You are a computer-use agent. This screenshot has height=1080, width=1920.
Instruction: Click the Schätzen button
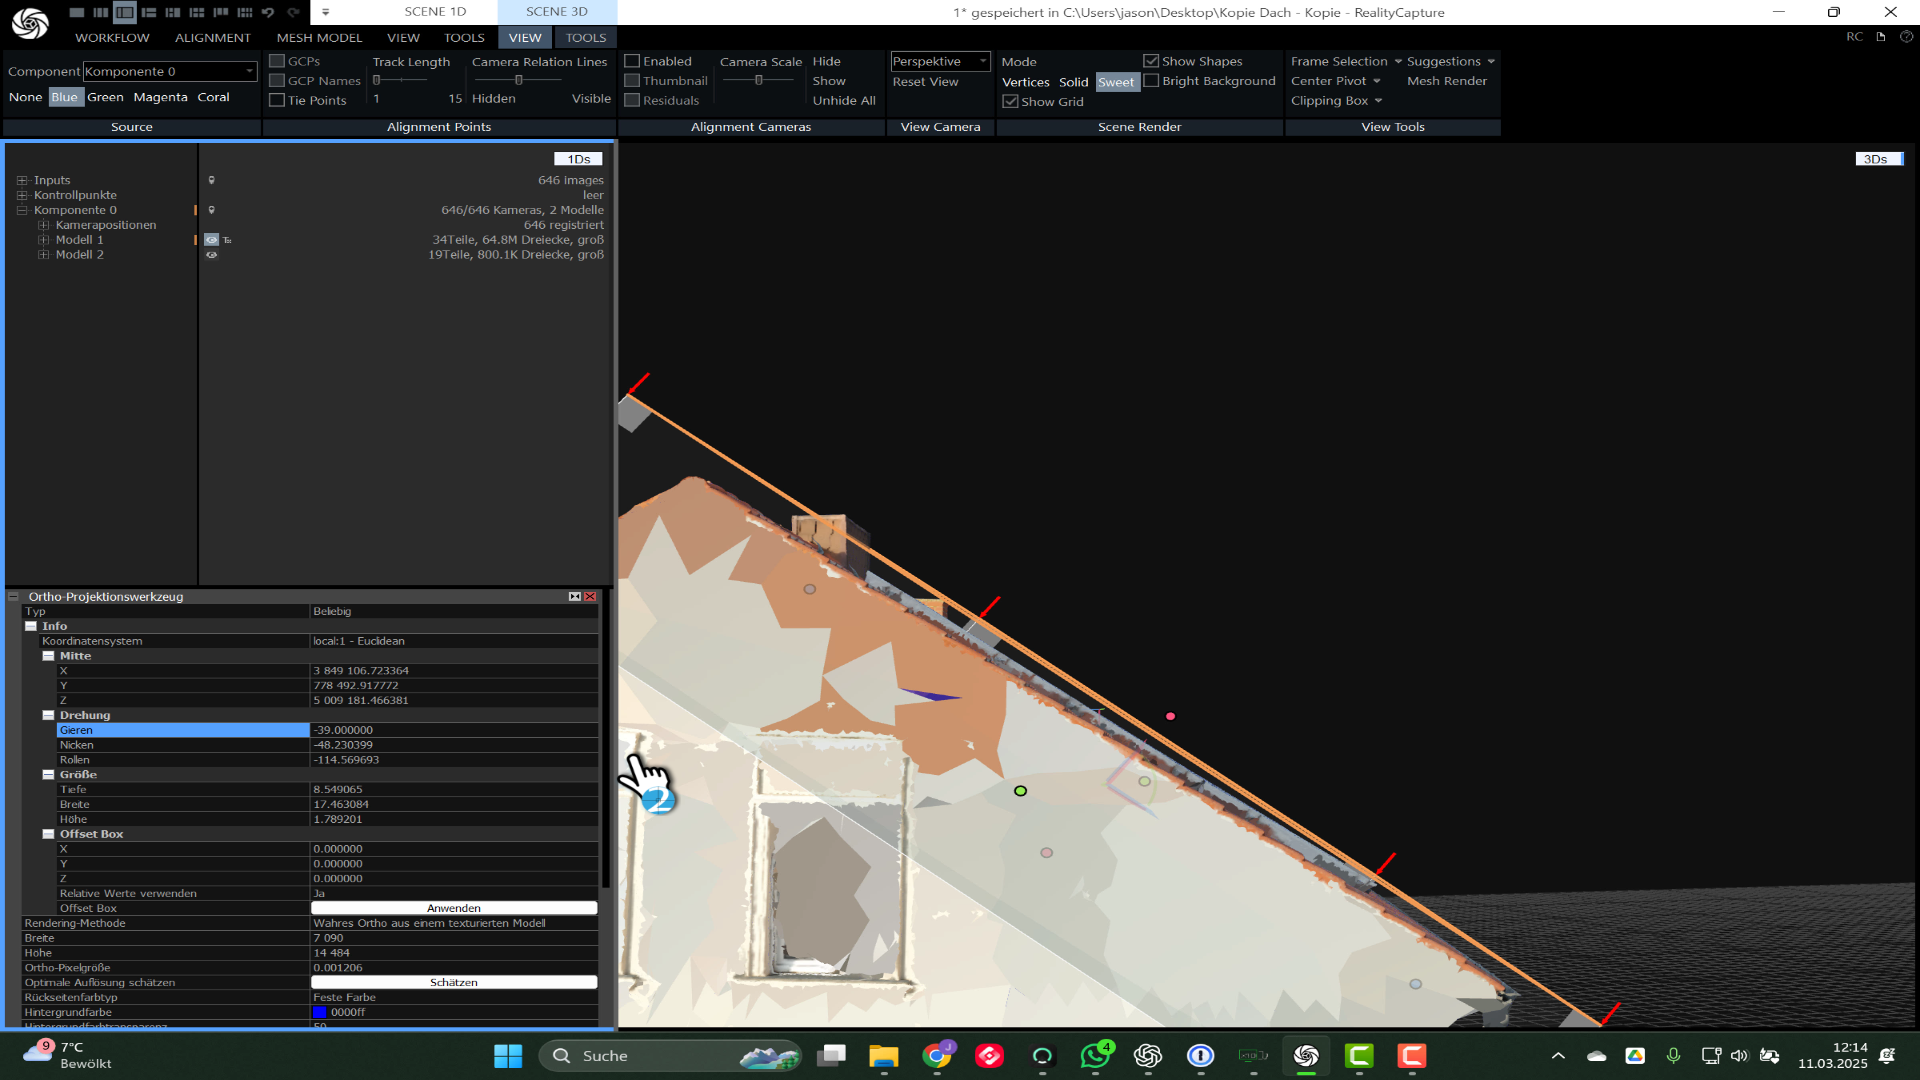tap(454, 982)
